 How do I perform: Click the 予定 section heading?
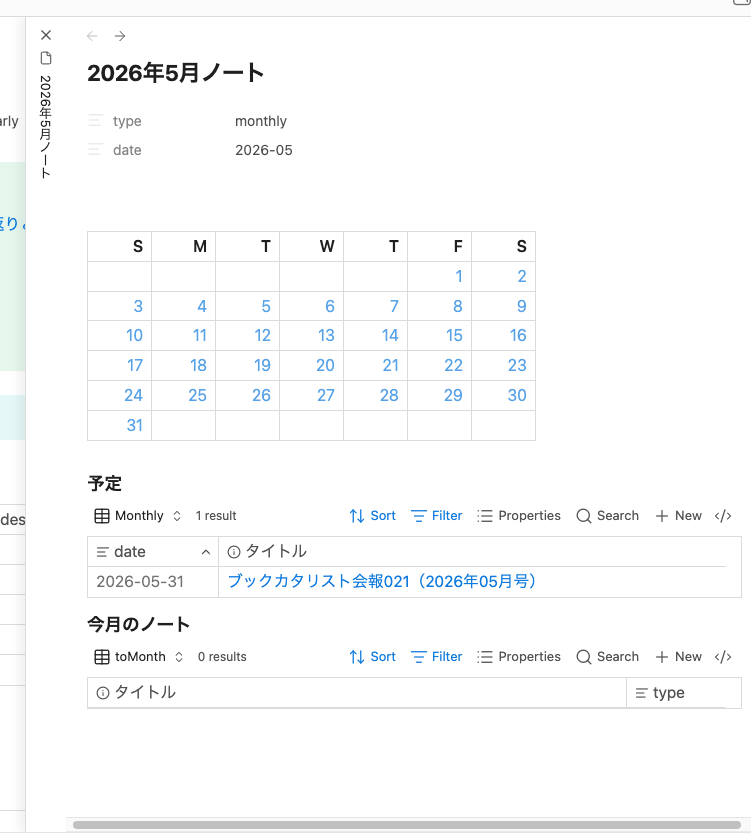tap(105, 484)
